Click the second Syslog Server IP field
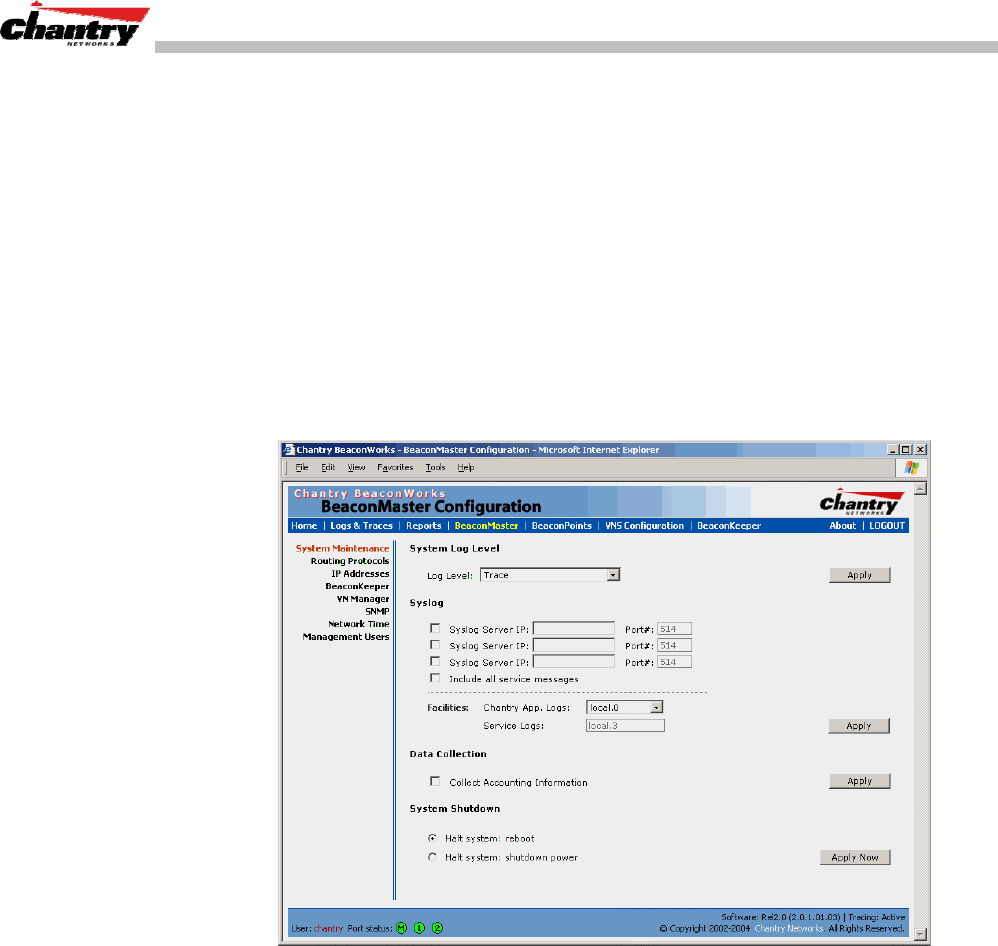998x946 pixels. coord(574,646)
